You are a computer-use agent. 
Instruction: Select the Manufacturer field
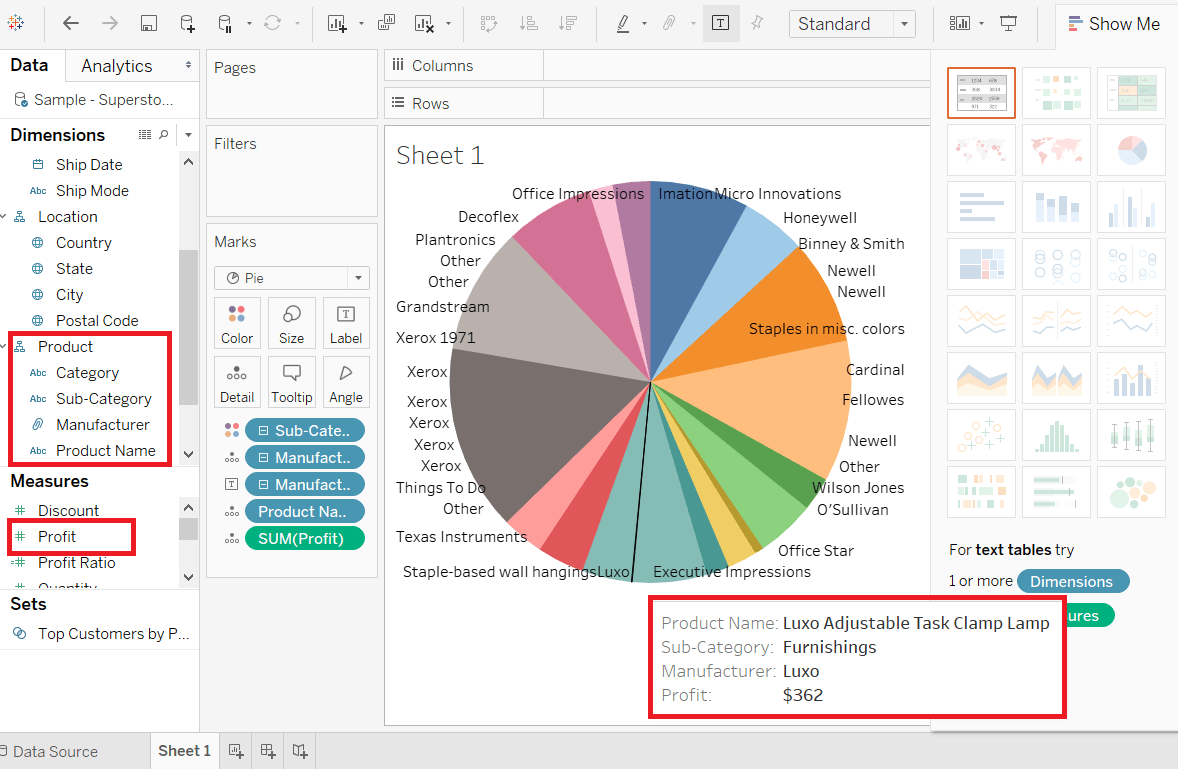[x=103, y=425]
